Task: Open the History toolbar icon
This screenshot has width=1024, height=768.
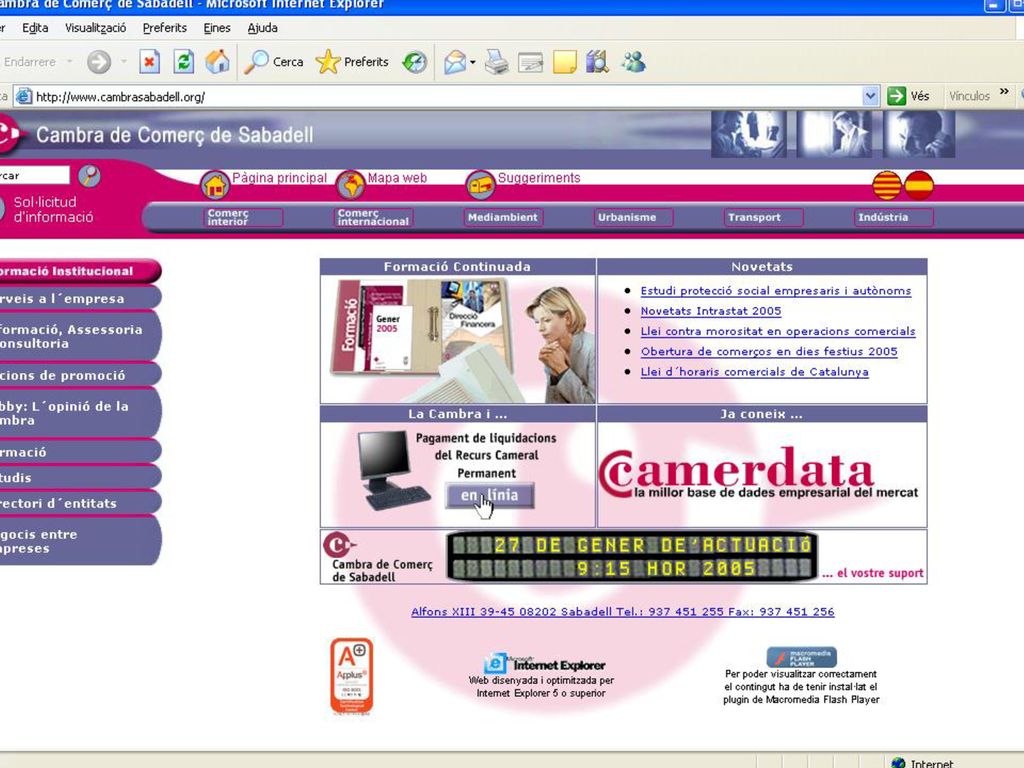Action: pyautogui.click(x=415, y=62)
